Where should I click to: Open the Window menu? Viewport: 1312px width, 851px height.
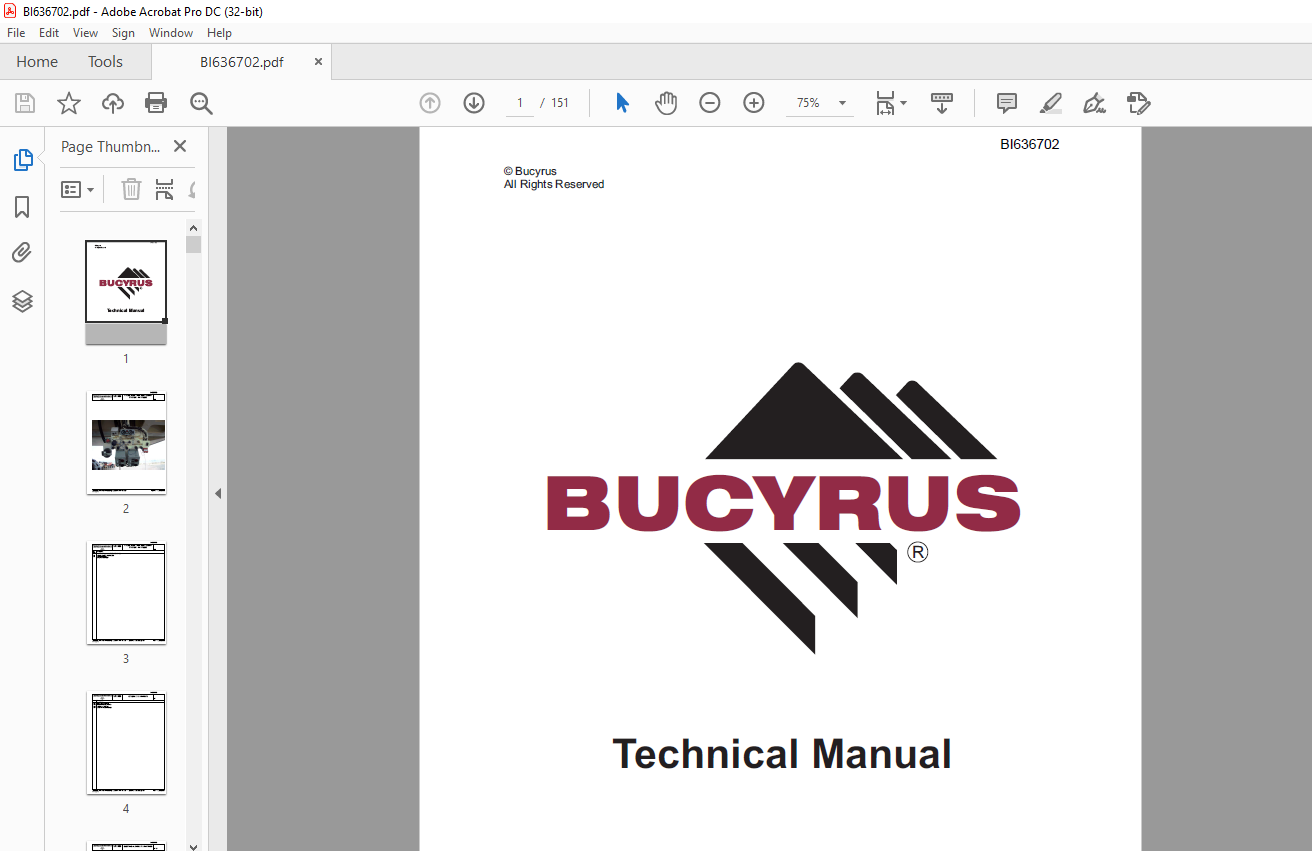(x=171, y=33)
